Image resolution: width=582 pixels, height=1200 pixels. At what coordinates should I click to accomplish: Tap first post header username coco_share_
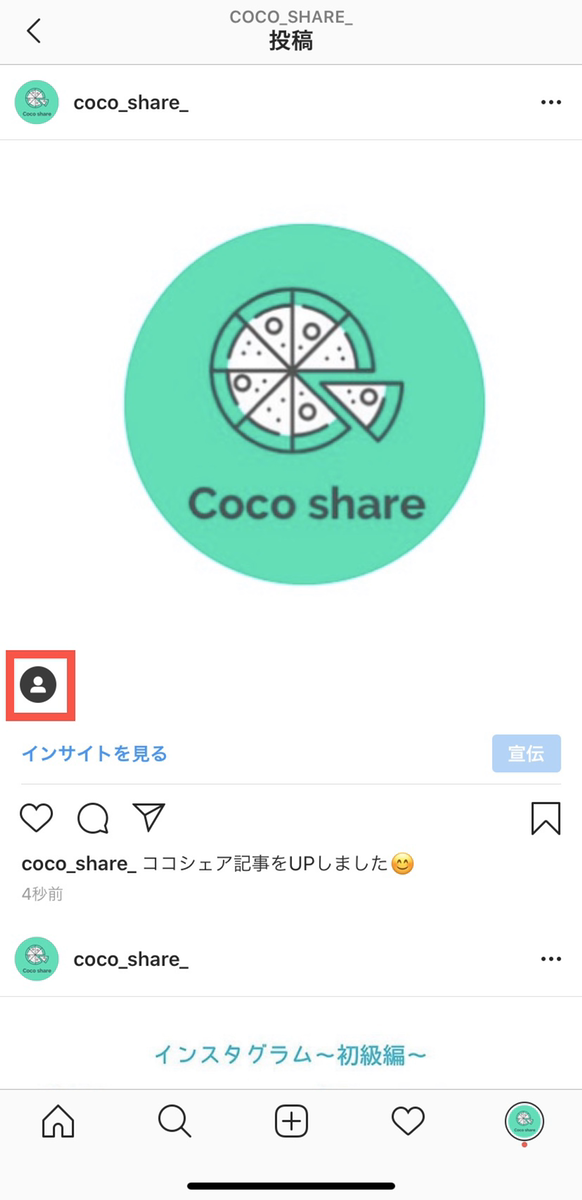tap(131, 102)
